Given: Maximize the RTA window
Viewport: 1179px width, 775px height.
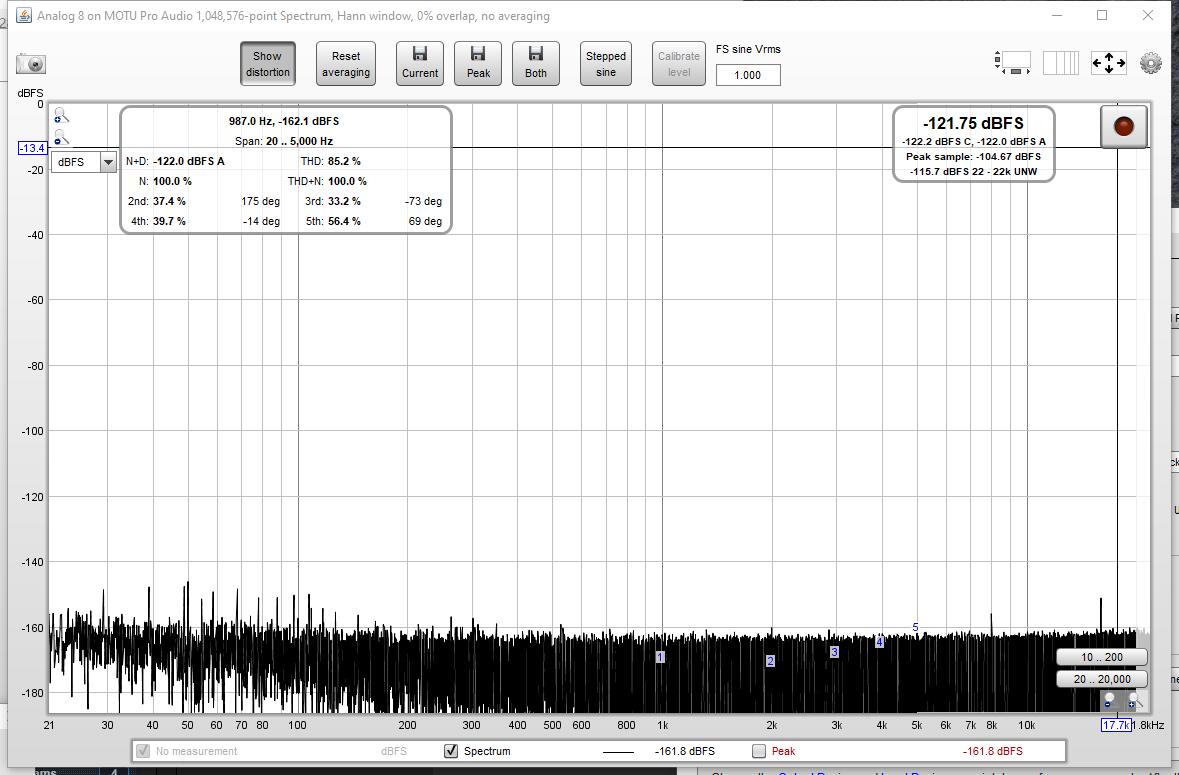Looking at the screenshot, I should (1102, 15).
